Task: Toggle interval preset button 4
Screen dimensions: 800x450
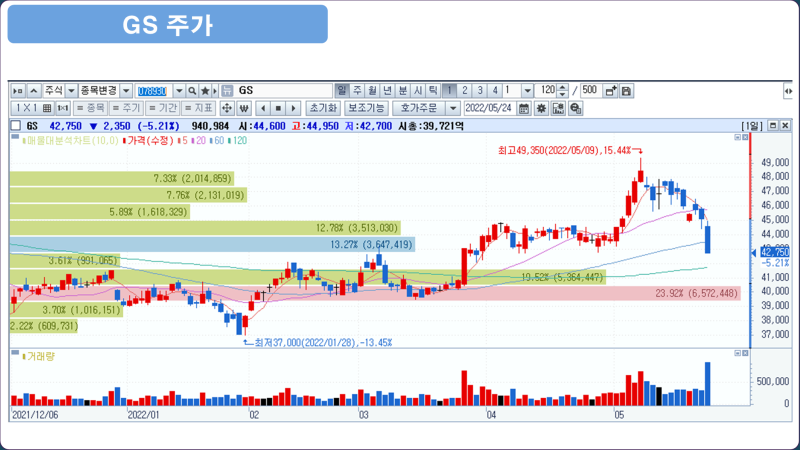Action: click(495, 91)
